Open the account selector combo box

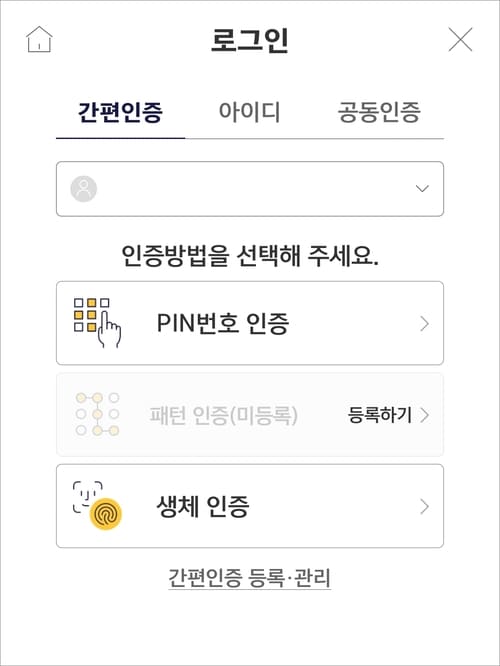click(x=250, y=189)
